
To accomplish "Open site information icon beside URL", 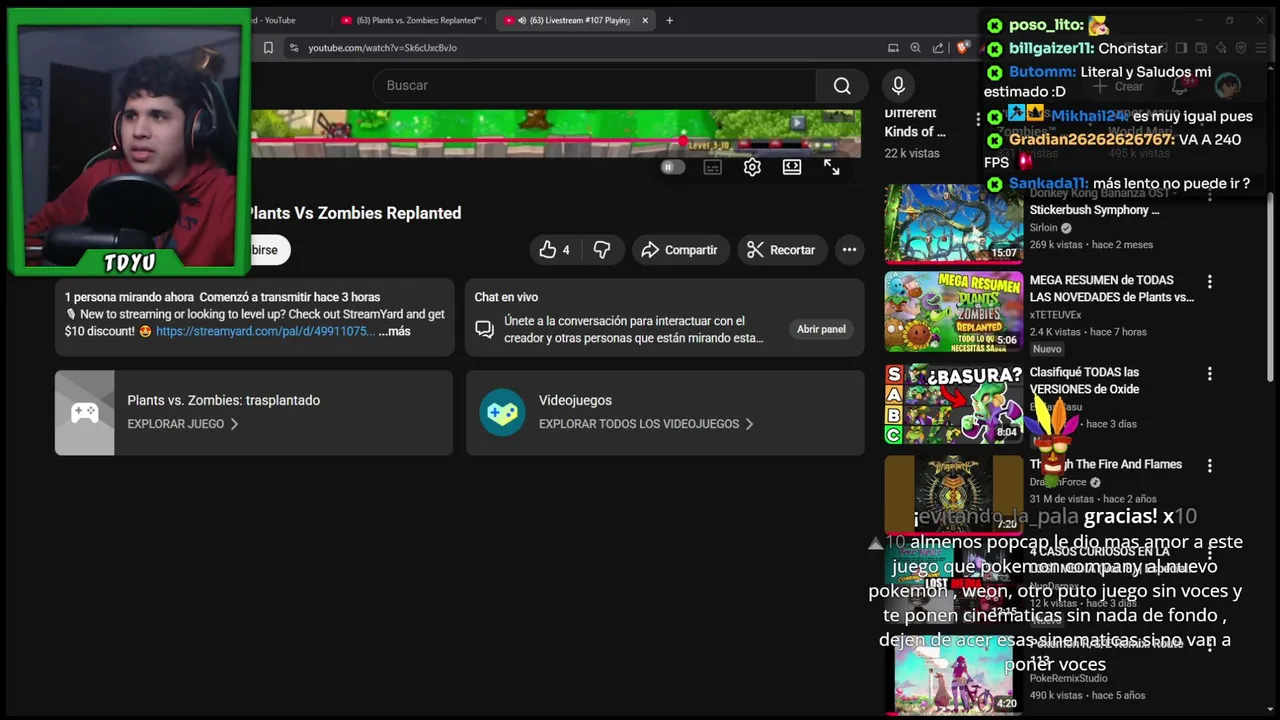I will tap(293, 48).
